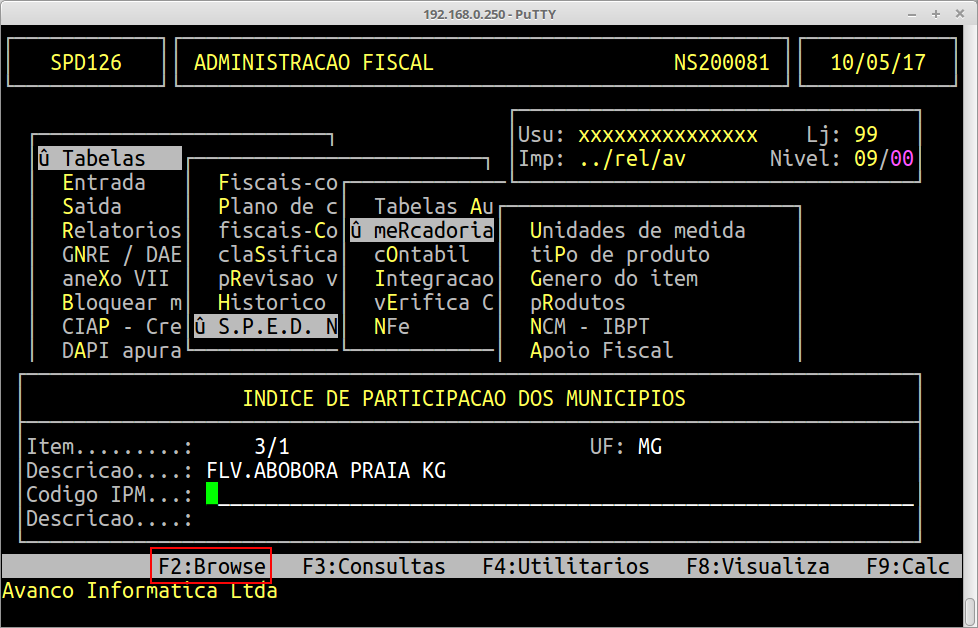Select Apoio Fiscal menu option
This screenshot has width=978, height=628.
point(601,351)
